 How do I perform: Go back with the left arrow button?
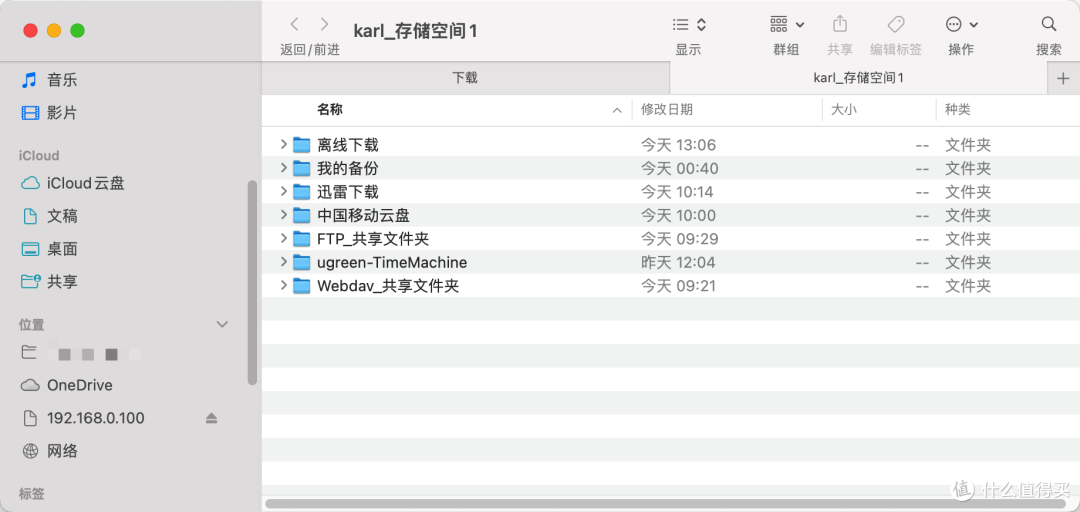coord(295,25)
